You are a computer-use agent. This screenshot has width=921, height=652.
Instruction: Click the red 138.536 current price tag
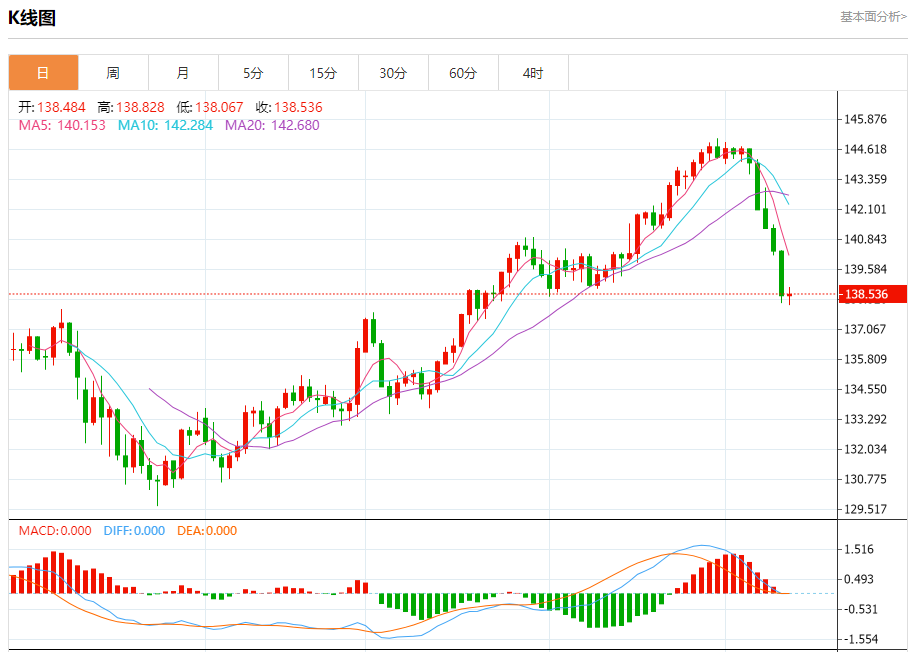(x=866, y=294)
